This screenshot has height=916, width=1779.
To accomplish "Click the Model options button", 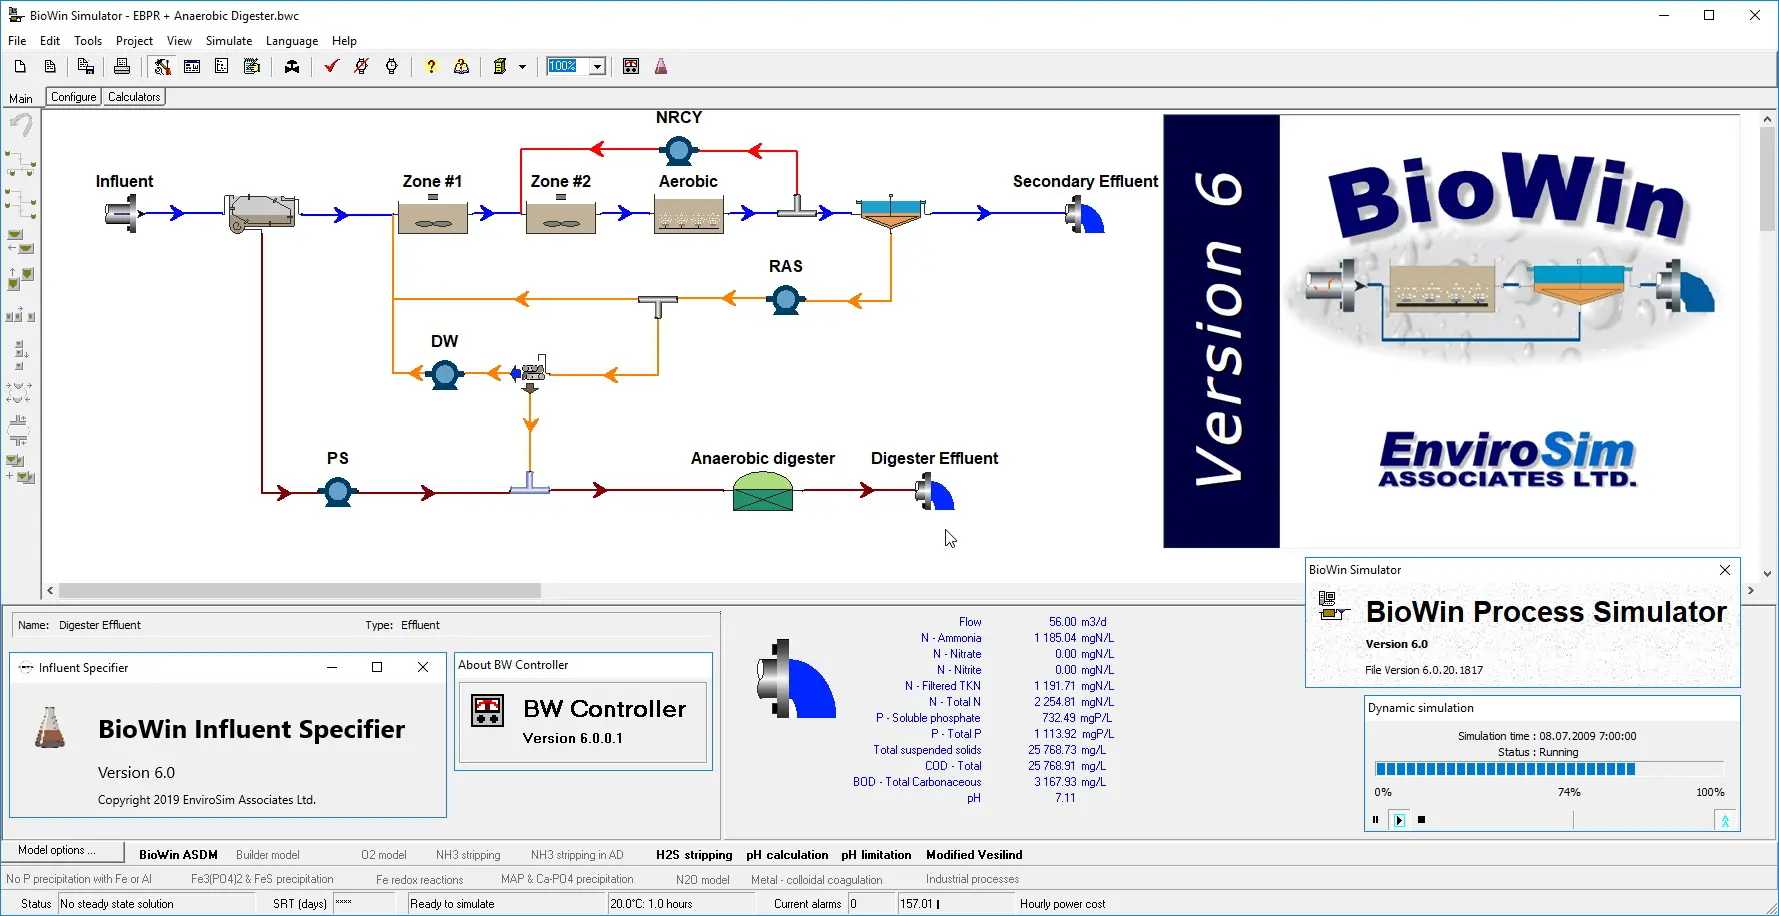I will (62, 850).
